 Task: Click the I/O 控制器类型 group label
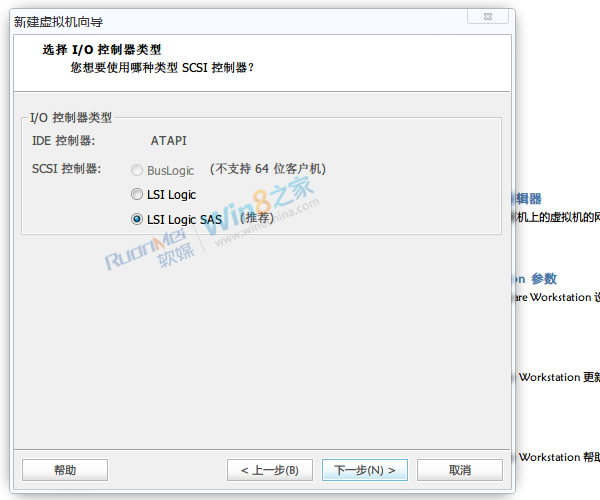point(71,117)
